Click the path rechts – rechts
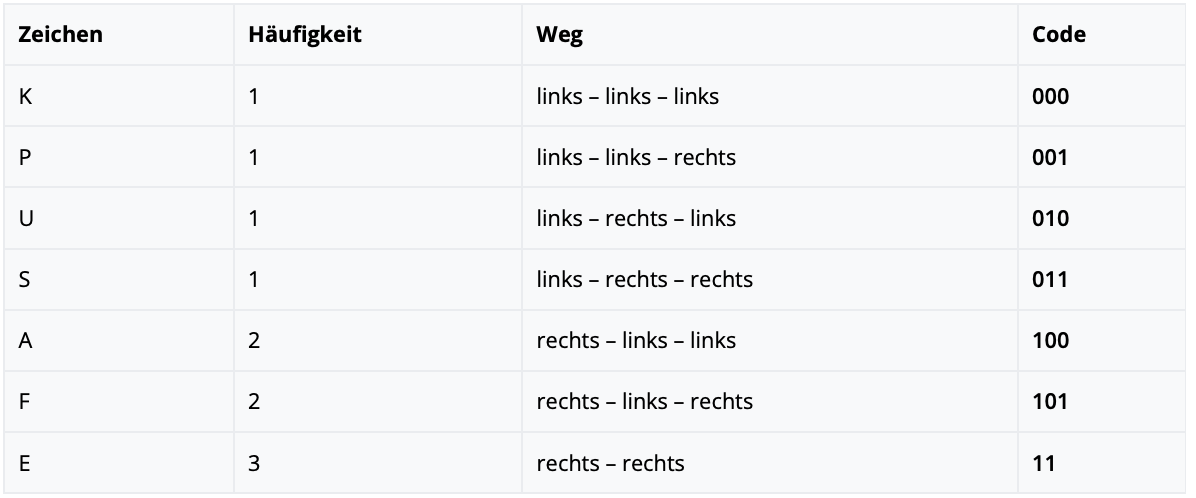The image size is (1196, 498). pyautogui.click(x=610, y=463)
